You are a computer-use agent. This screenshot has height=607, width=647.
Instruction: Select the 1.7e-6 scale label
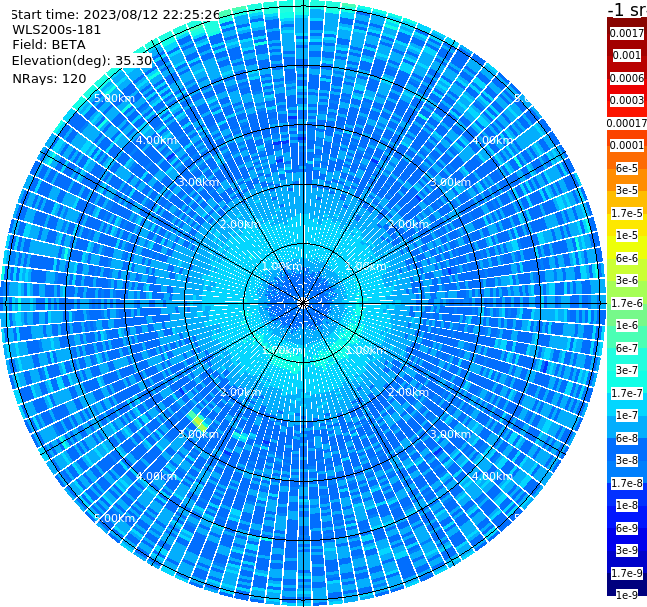pos(627,303)
